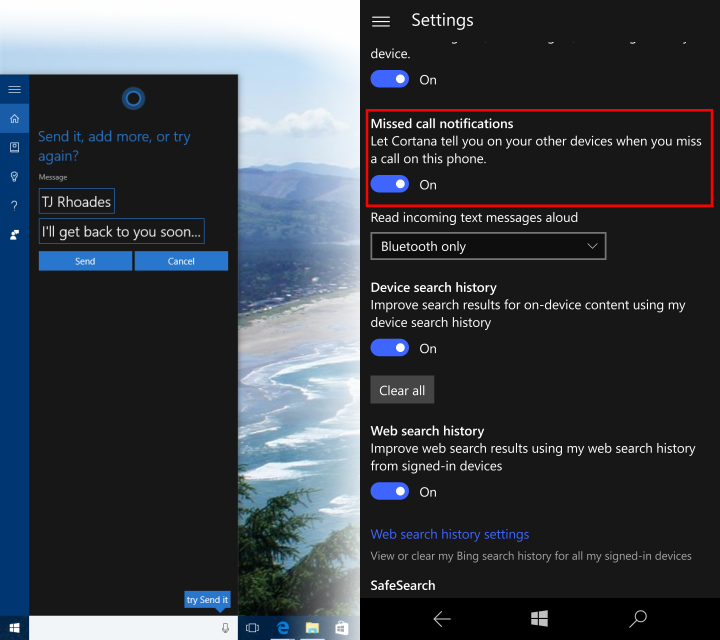
Task: Open Cortana Feedback icon in sidebar
Action: [15, 235]
